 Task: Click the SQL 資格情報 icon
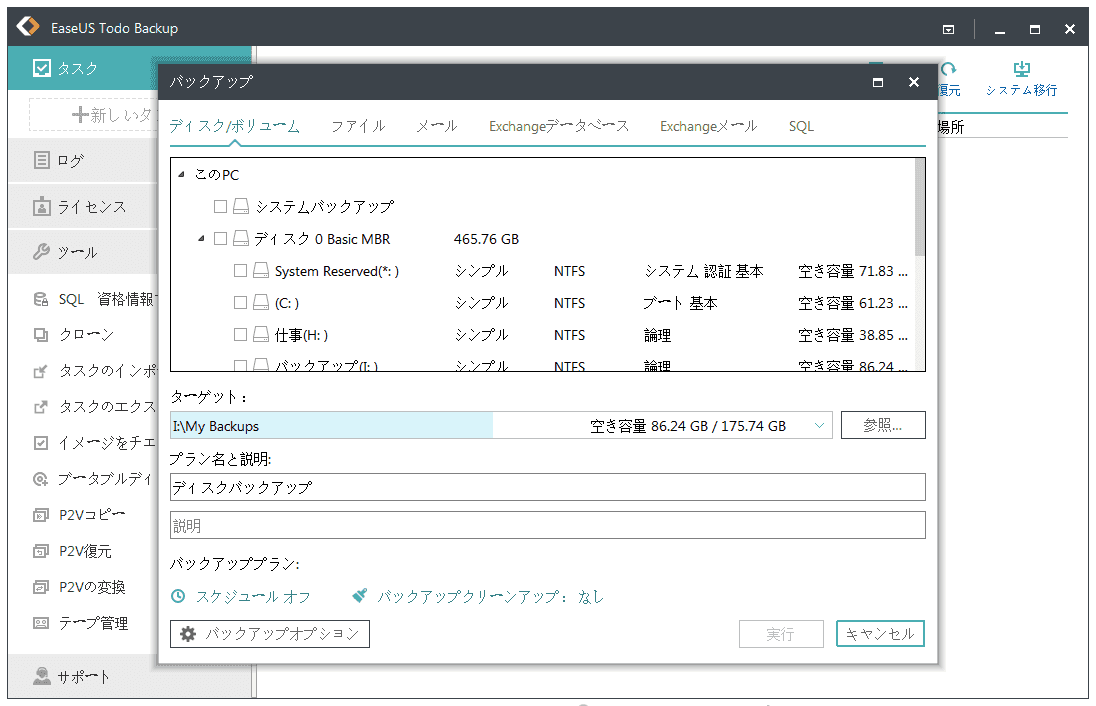coord(41,299)
